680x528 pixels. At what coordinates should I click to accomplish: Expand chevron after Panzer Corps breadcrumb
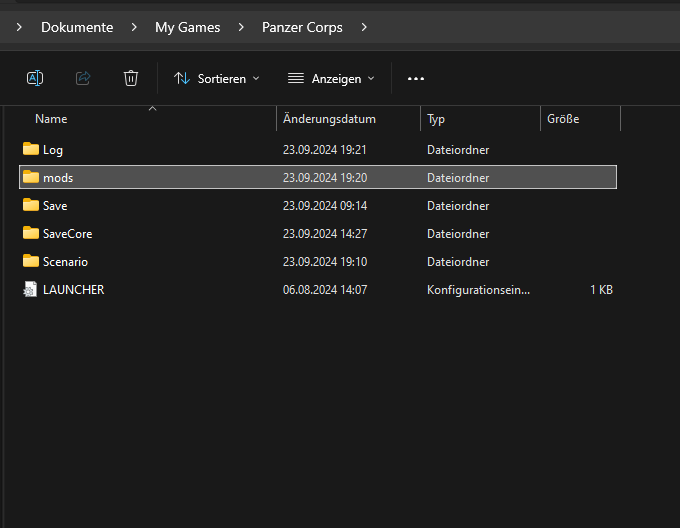pos(364,27)
